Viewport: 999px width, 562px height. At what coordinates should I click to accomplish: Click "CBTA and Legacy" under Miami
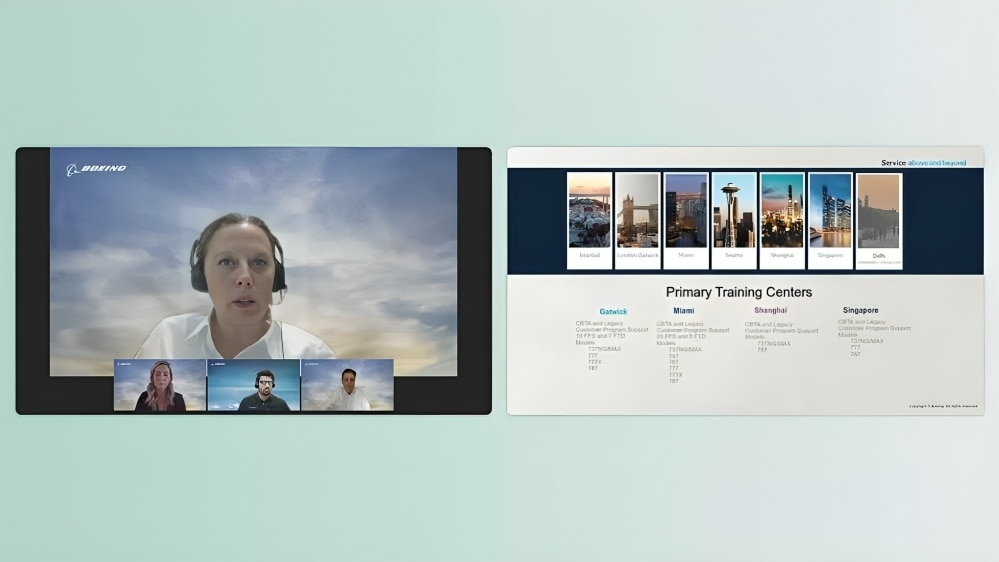click(680, 324)
